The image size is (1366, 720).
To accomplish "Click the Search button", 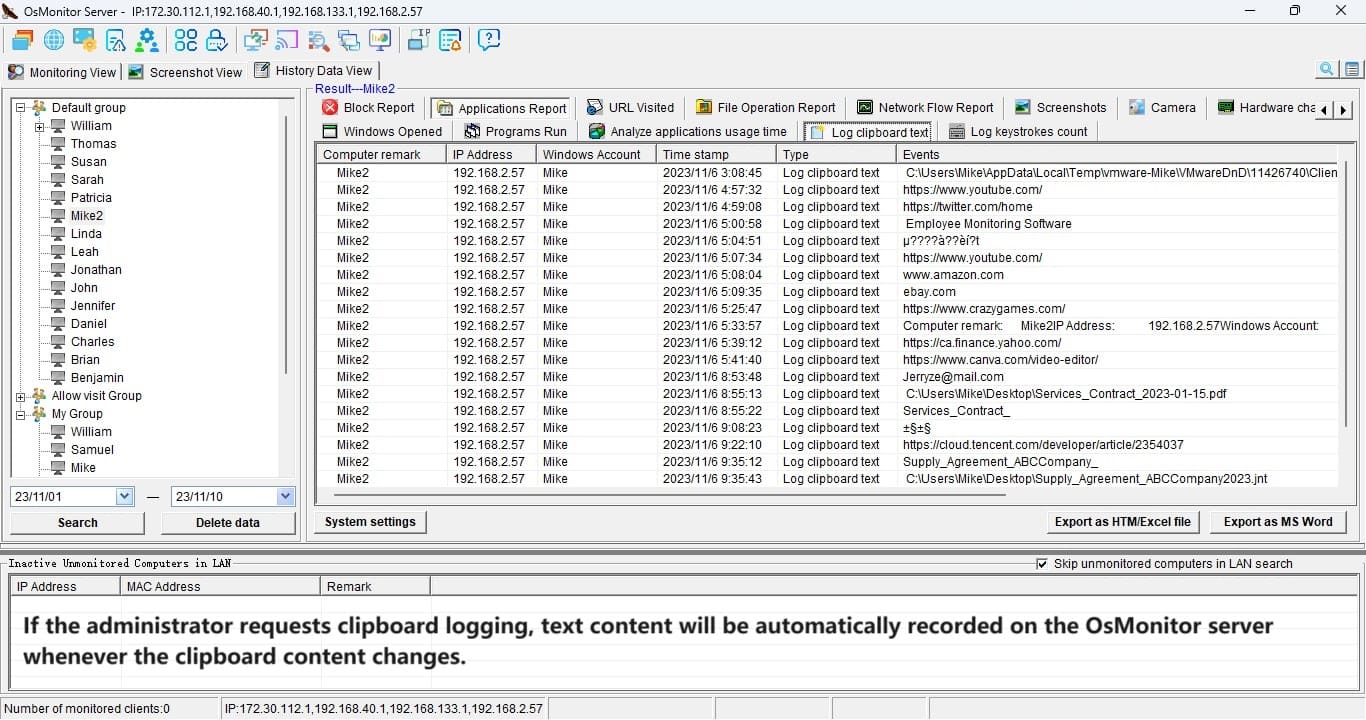I will click(78, 522).
